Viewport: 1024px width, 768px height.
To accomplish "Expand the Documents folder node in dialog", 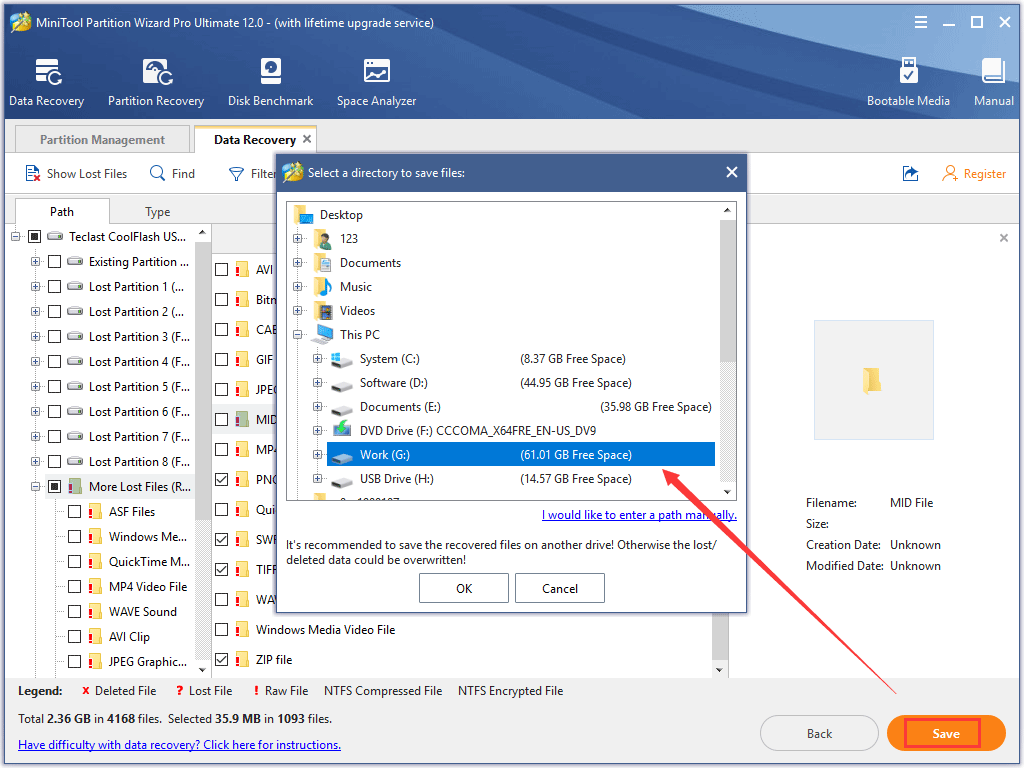I will point(298,263).
